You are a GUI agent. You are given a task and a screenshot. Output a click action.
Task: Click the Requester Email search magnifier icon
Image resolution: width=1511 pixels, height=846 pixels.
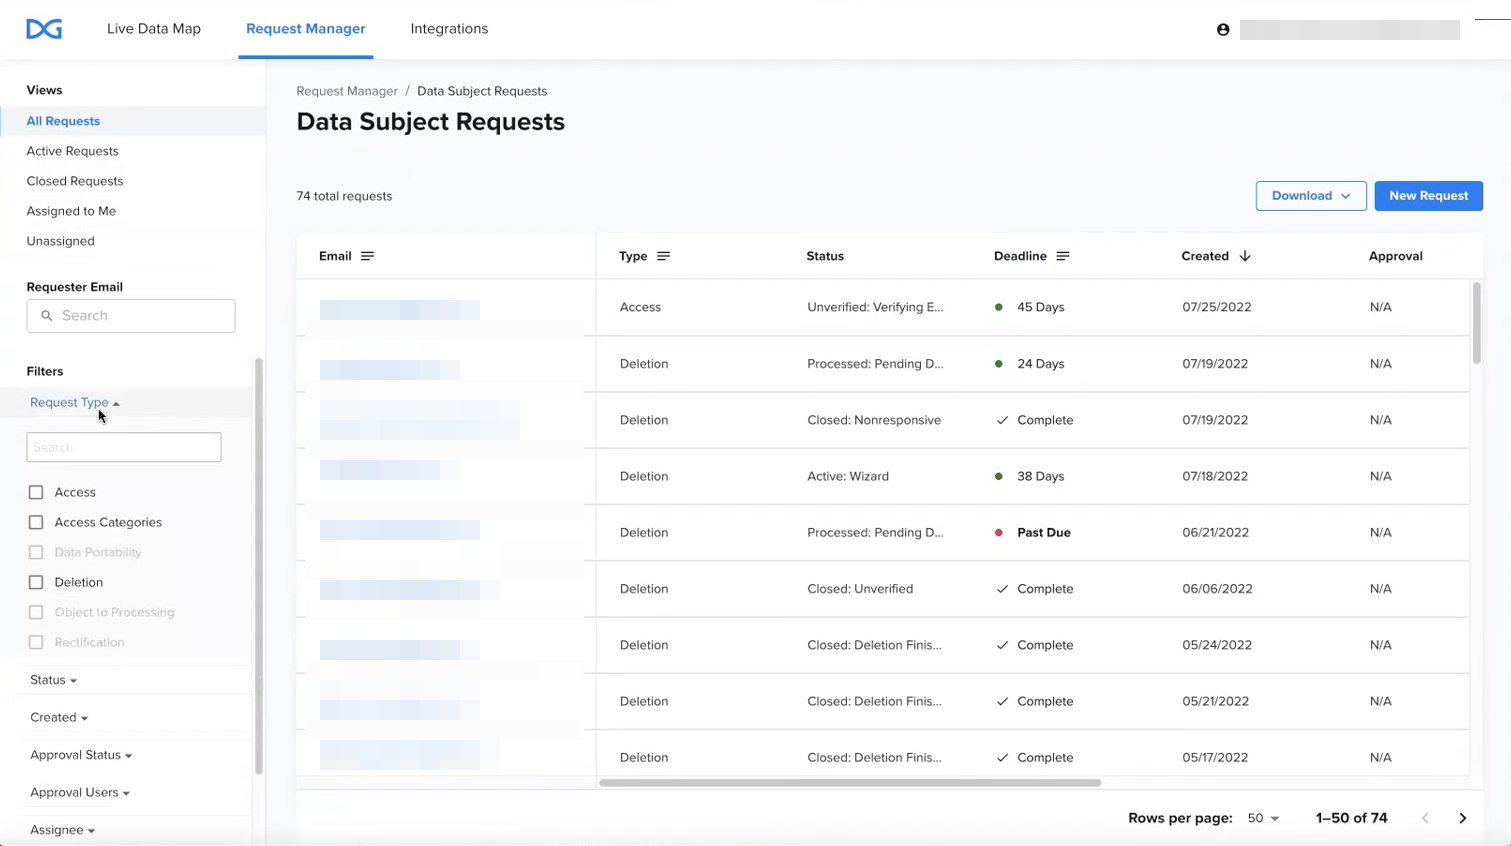tap(46, 316)
